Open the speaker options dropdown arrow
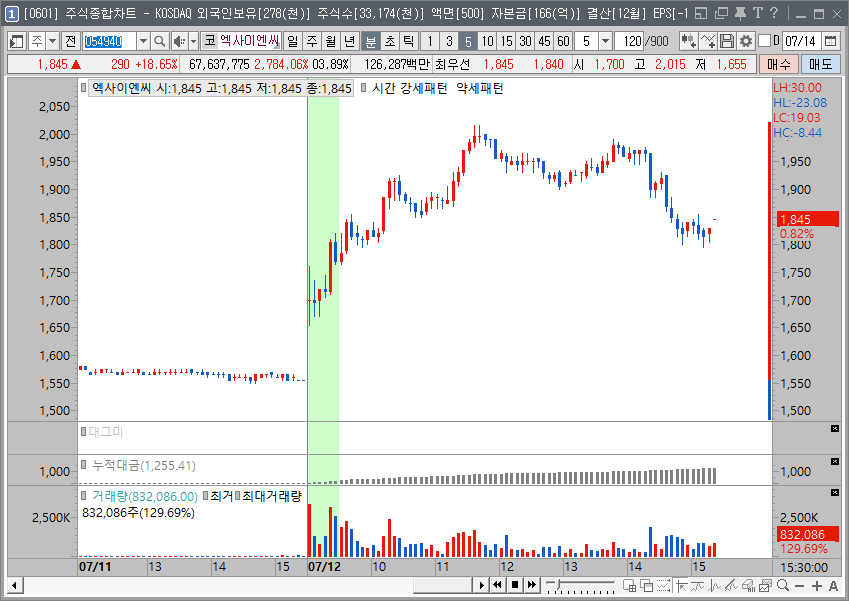The height and width of the screenshot is (601, 849). [193, 41]
